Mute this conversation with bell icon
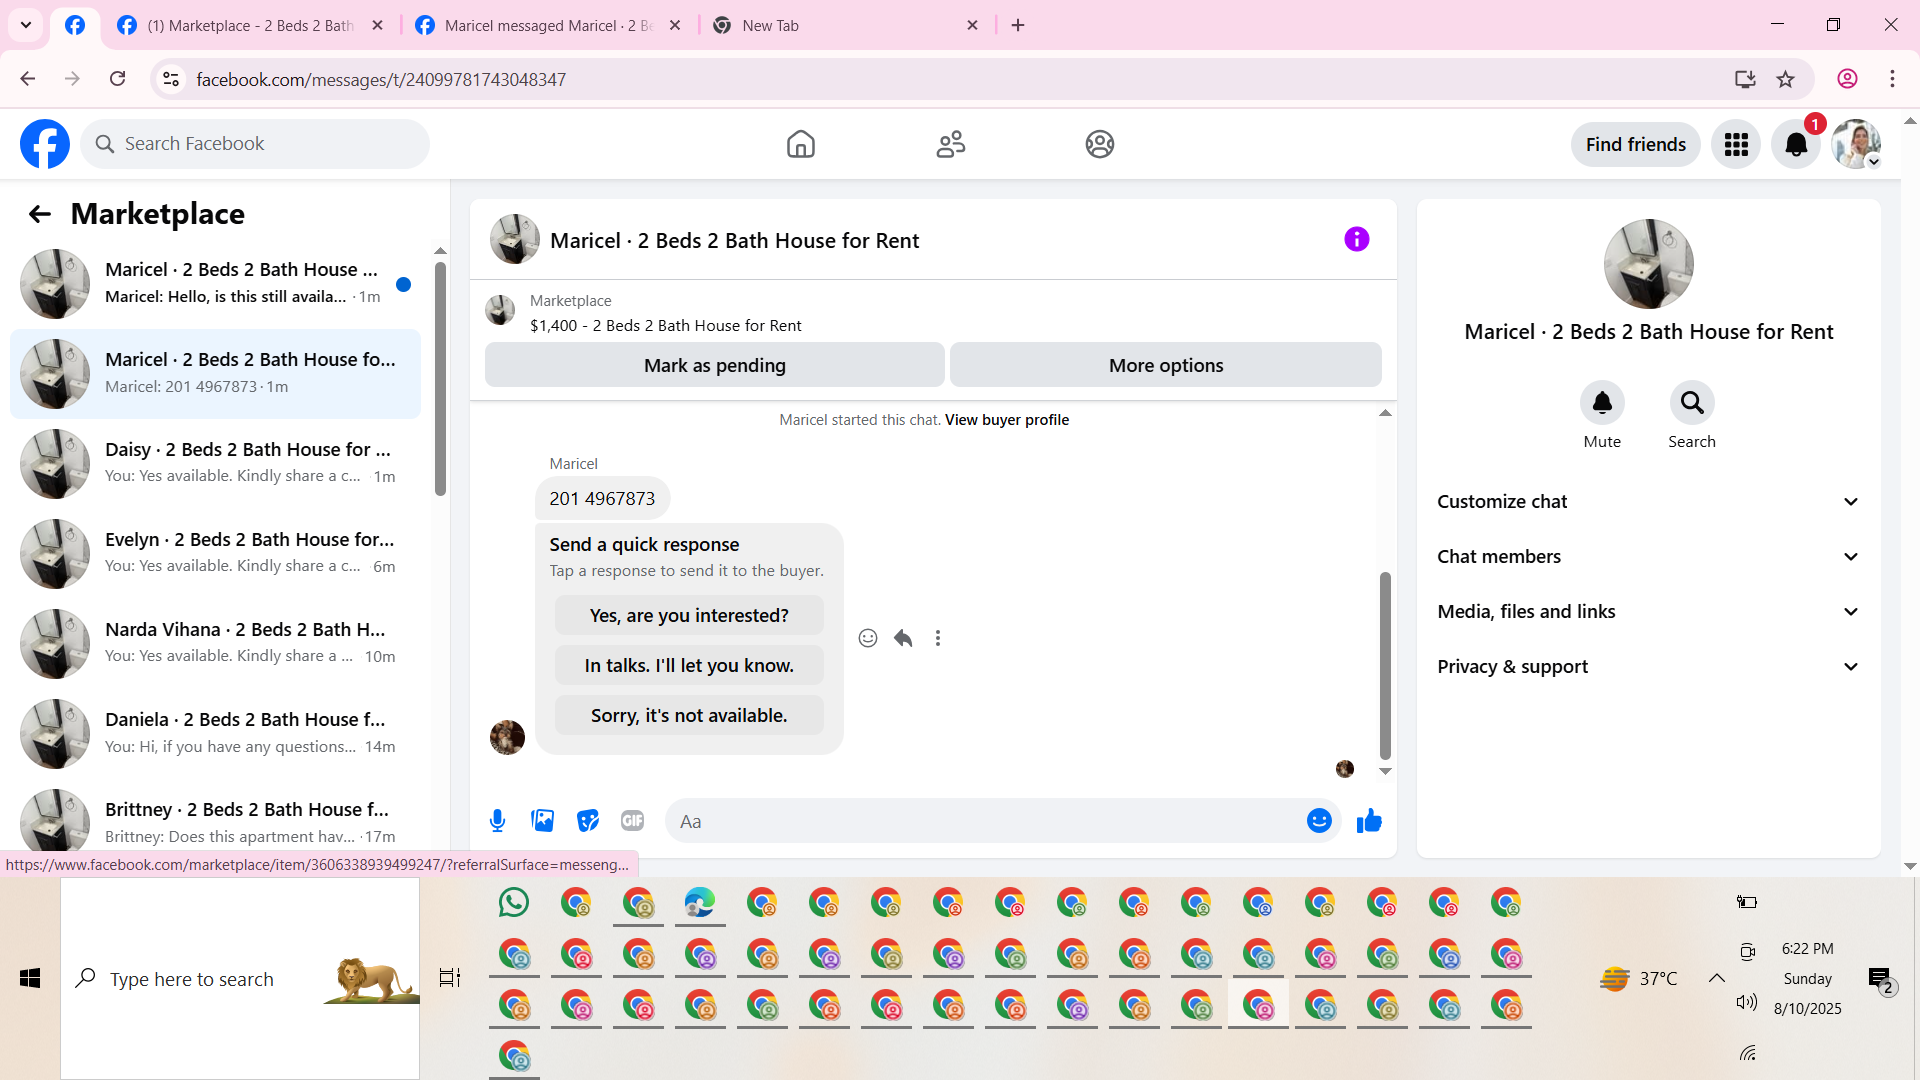 (1601, 403)
